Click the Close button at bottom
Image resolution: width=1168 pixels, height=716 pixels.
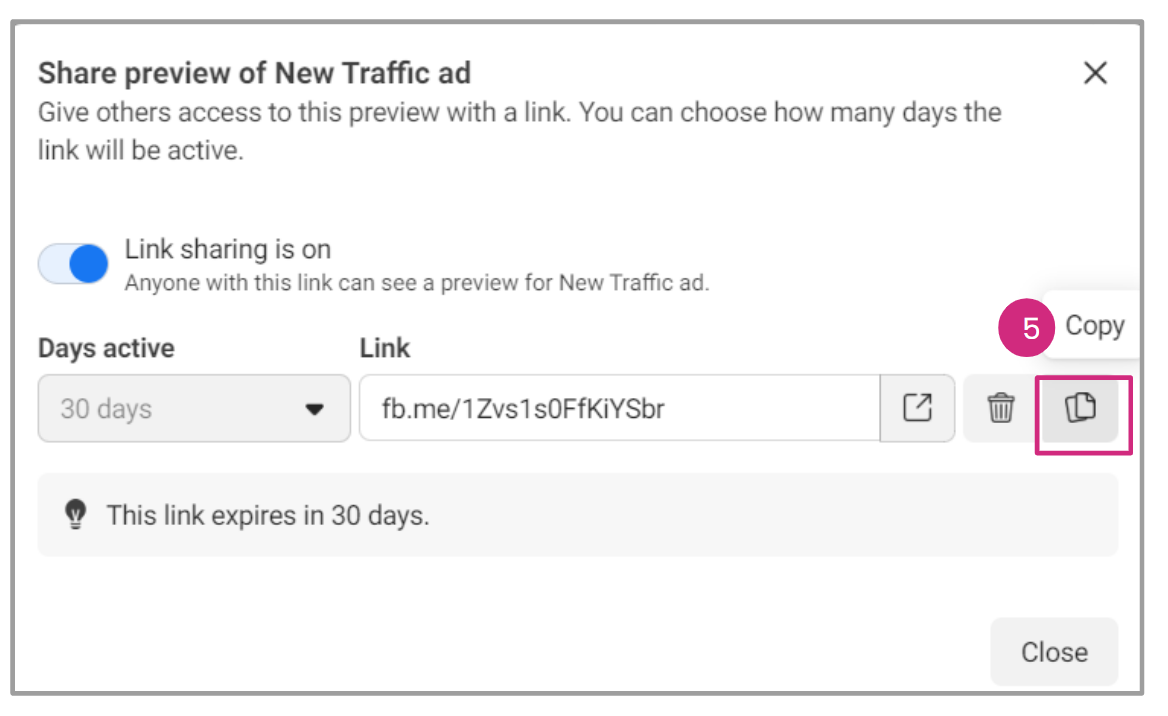pyautogui.click(x=1054, y=652)
